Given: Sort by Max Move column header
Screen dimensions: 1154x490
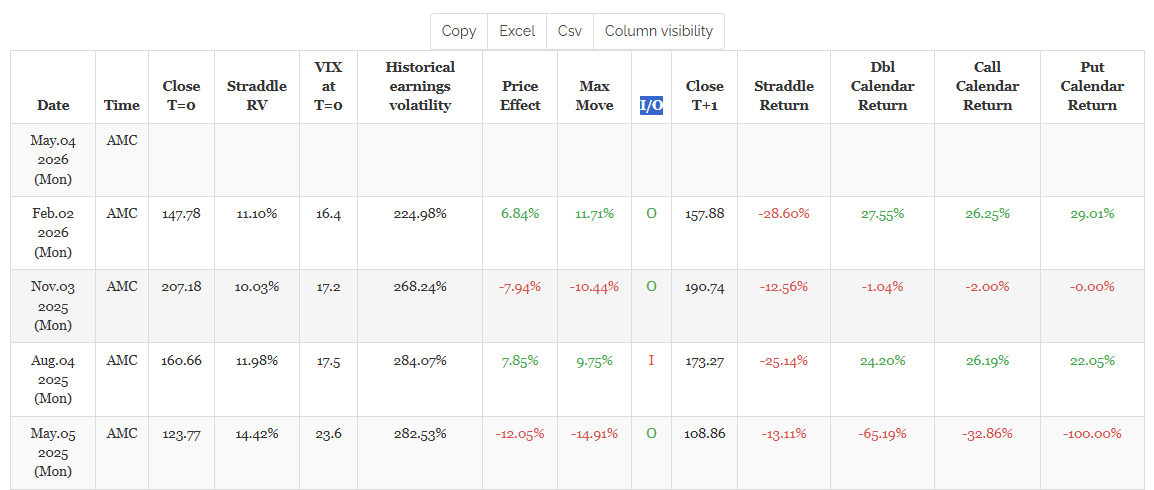Looking at the screenshot, I should [x=595, y=87].
